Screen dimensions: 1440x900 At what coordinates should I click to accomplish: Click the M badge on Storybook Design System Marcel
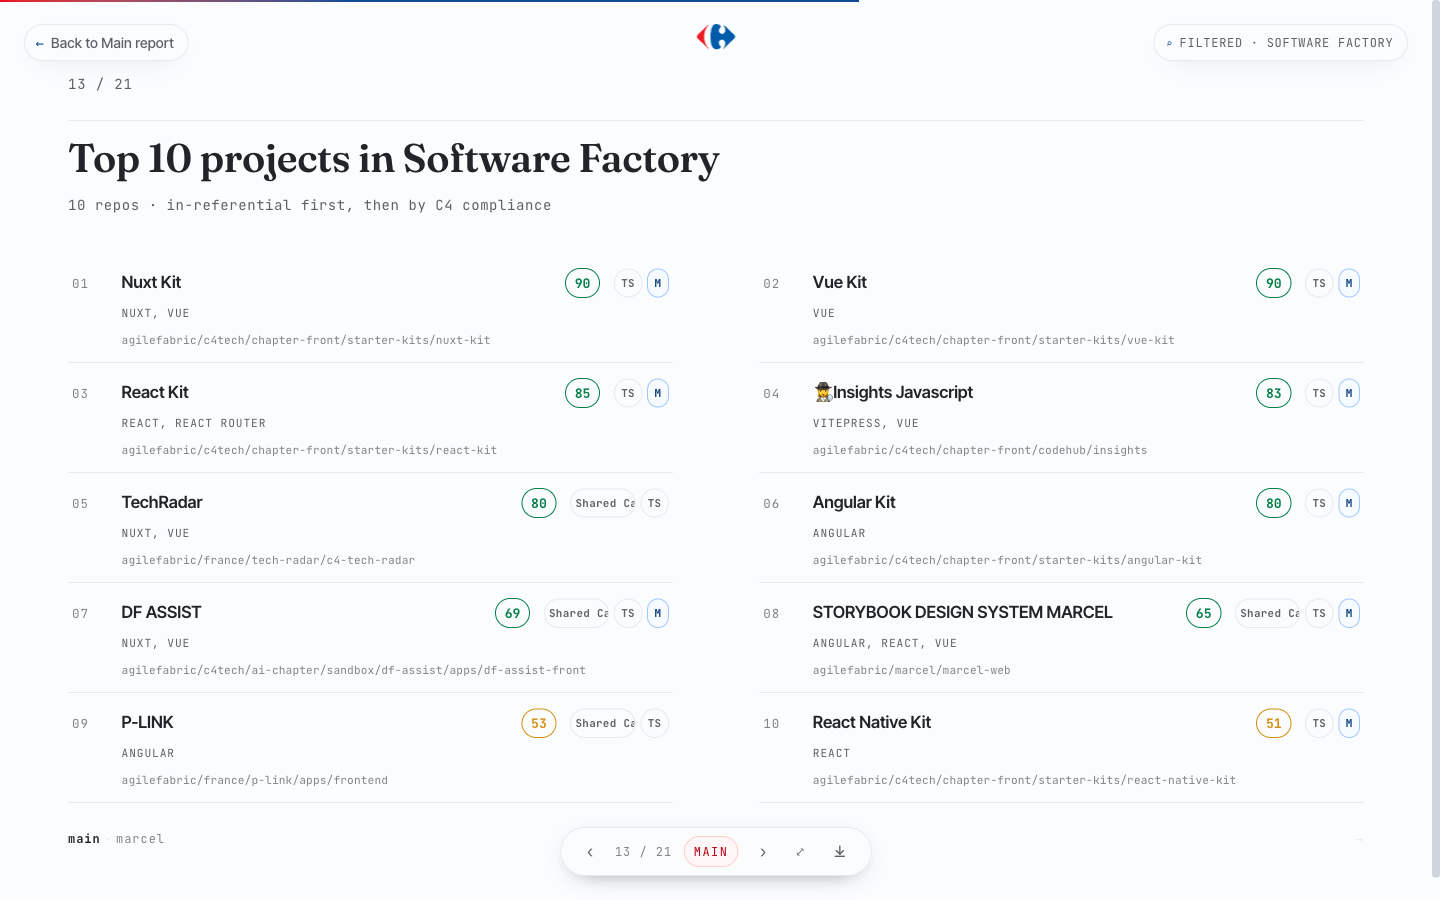click(x=1349, y=613)
